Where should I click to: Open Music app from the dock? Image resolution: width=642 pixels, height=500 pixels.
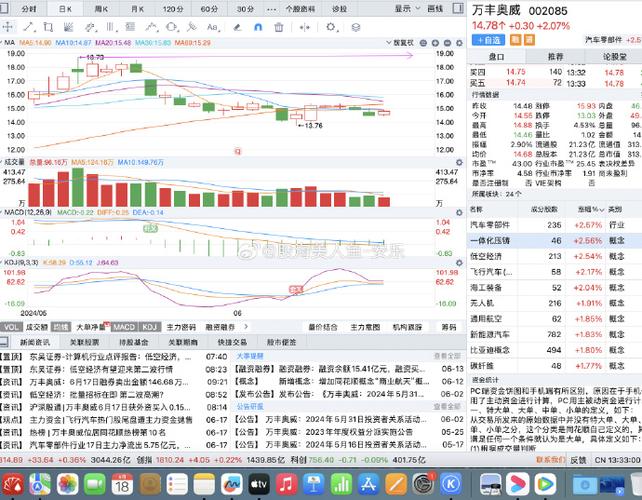(x=287, y=484)
